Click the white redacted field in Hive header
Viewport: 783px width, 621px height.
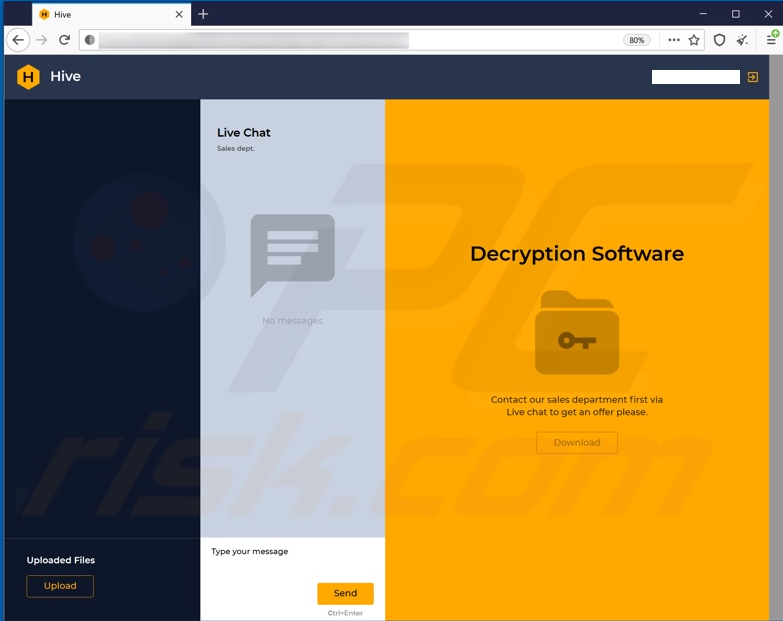point(696,77)
